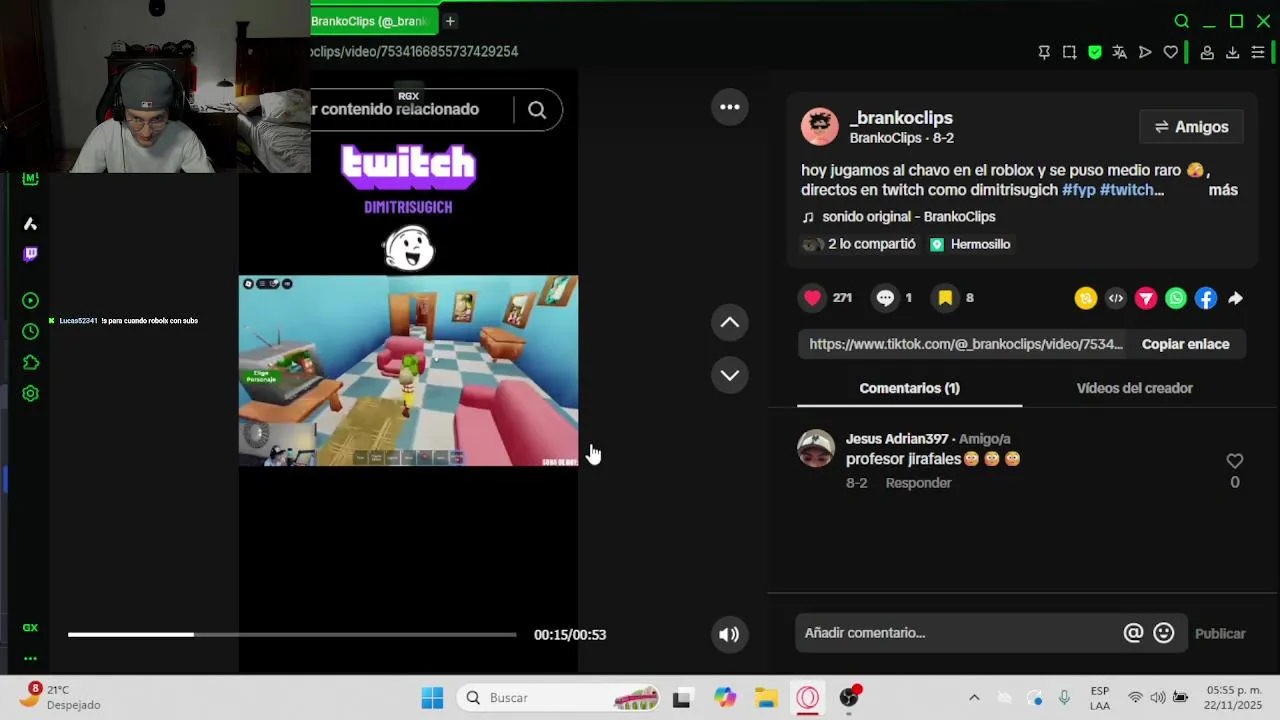The image size is (1280, 720).
Task: Open Jesus Adrian397's comment avatar
Action: coord(816,448)
